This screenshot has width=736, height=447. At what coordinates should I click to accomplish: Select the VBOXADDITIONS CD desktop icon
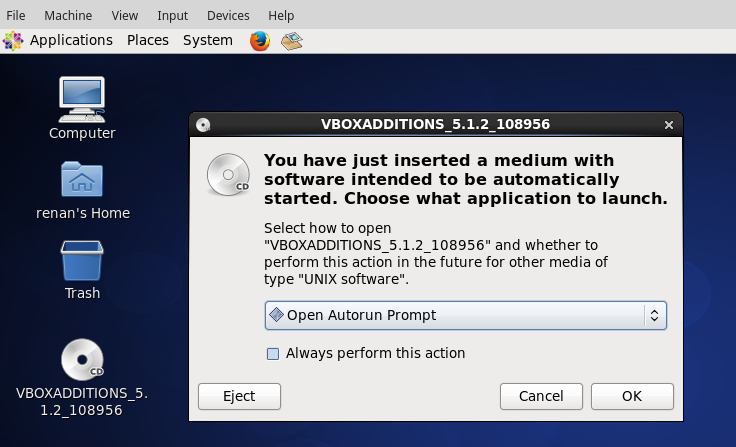click(82, 360)
